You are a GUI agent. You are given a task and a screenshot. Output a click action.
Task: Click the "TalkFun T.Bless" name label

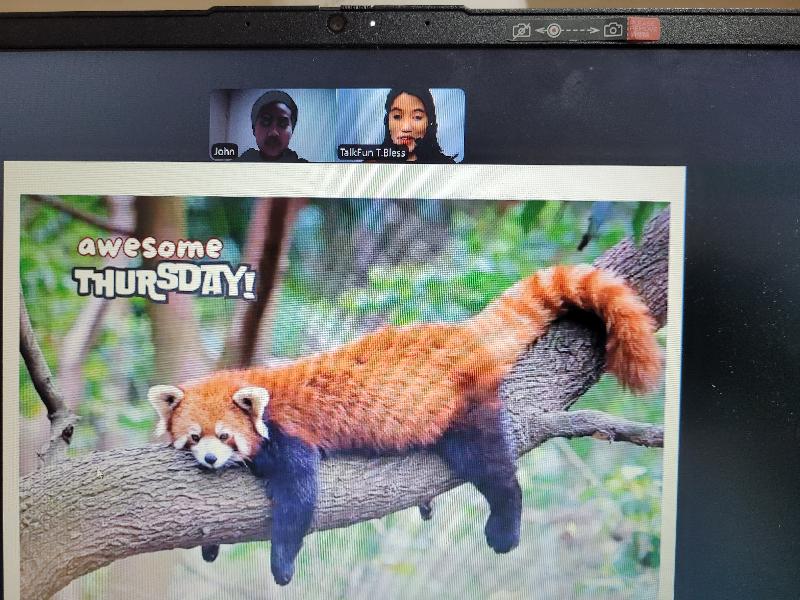pyautogui.click(x=371, y=152)
